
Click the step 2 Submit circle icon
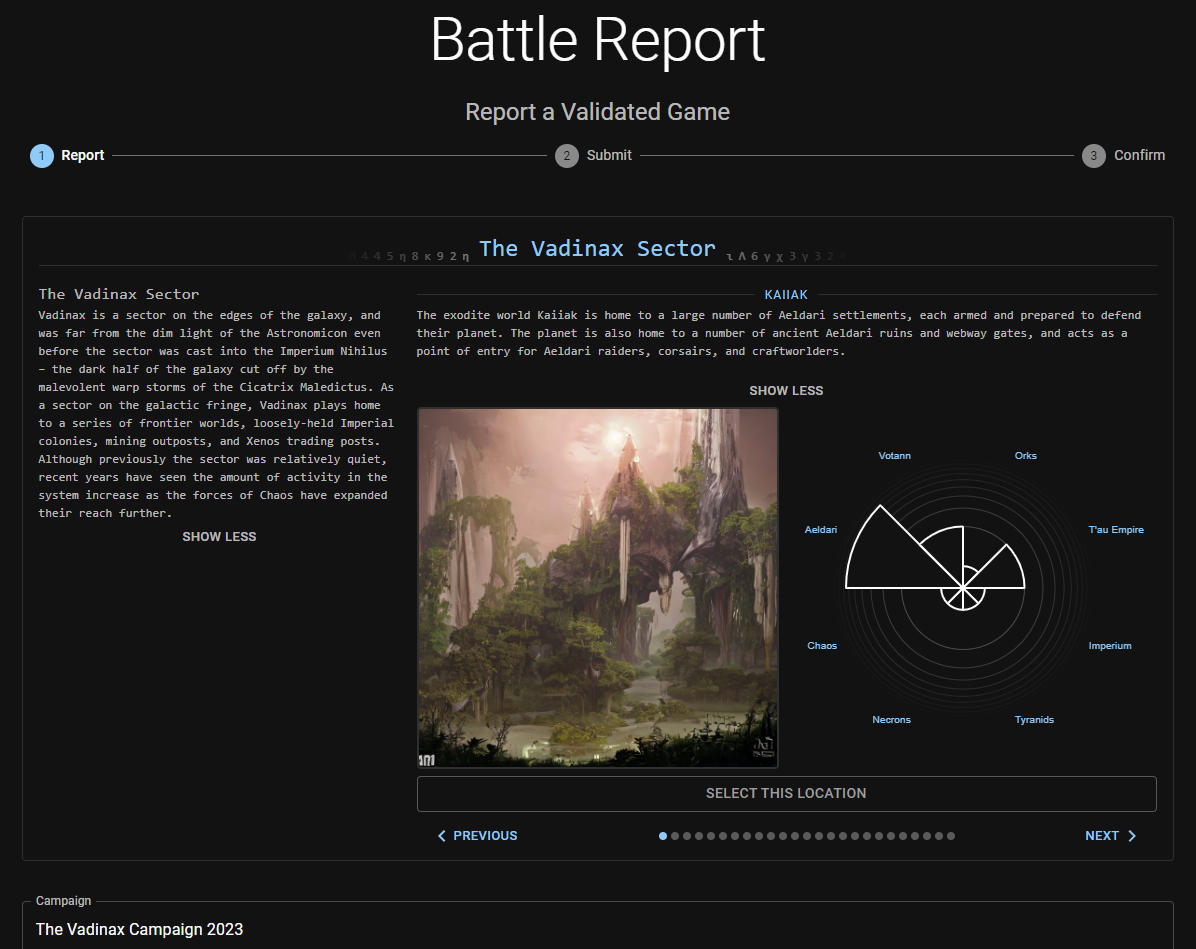click(x=567, y=156)
